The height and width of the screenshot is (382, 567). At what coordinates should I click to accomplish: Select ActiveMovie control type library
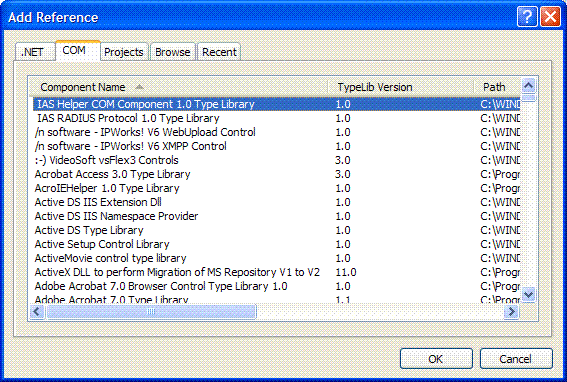(x=276, y=258)
